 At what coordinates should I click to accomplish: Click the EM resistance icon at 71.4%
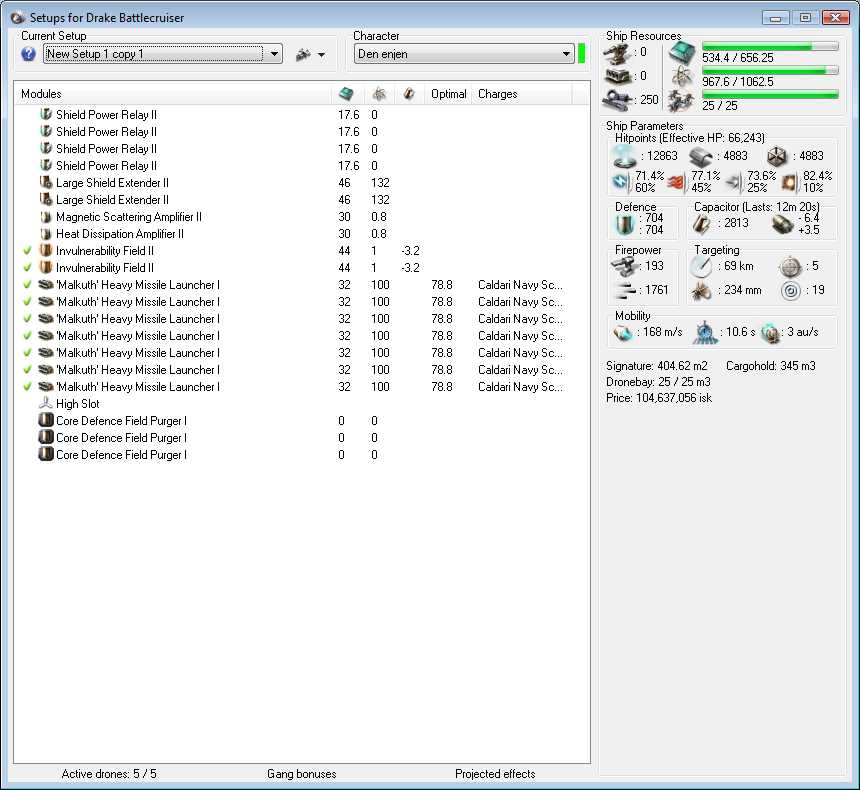pyautogui.click(x=621, y=181)
